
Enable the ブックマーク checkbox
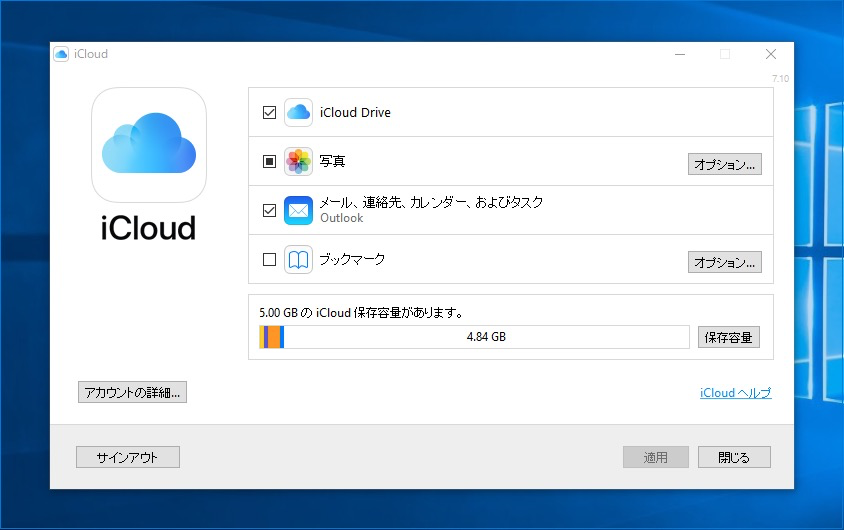click(x=269, y=260)
